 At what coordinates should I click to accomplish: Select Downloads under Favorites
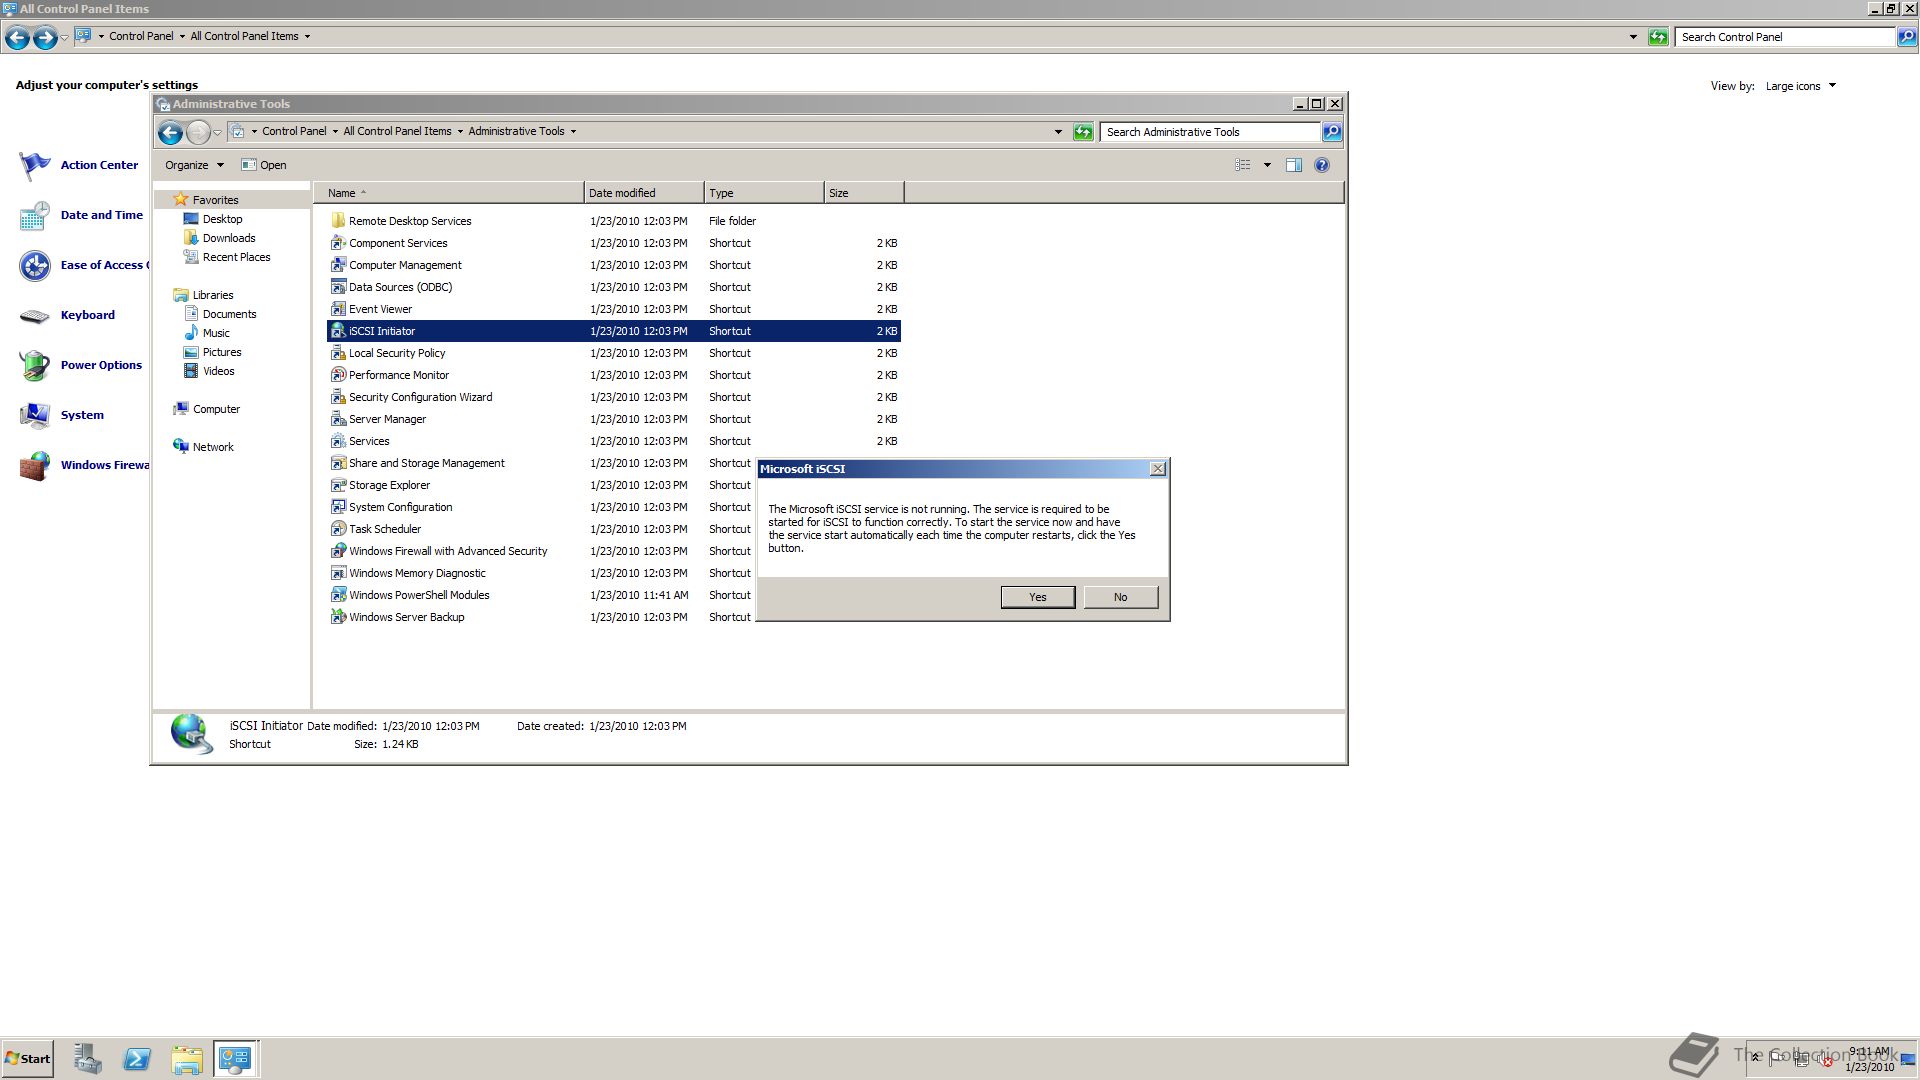(x=229, y=238)
